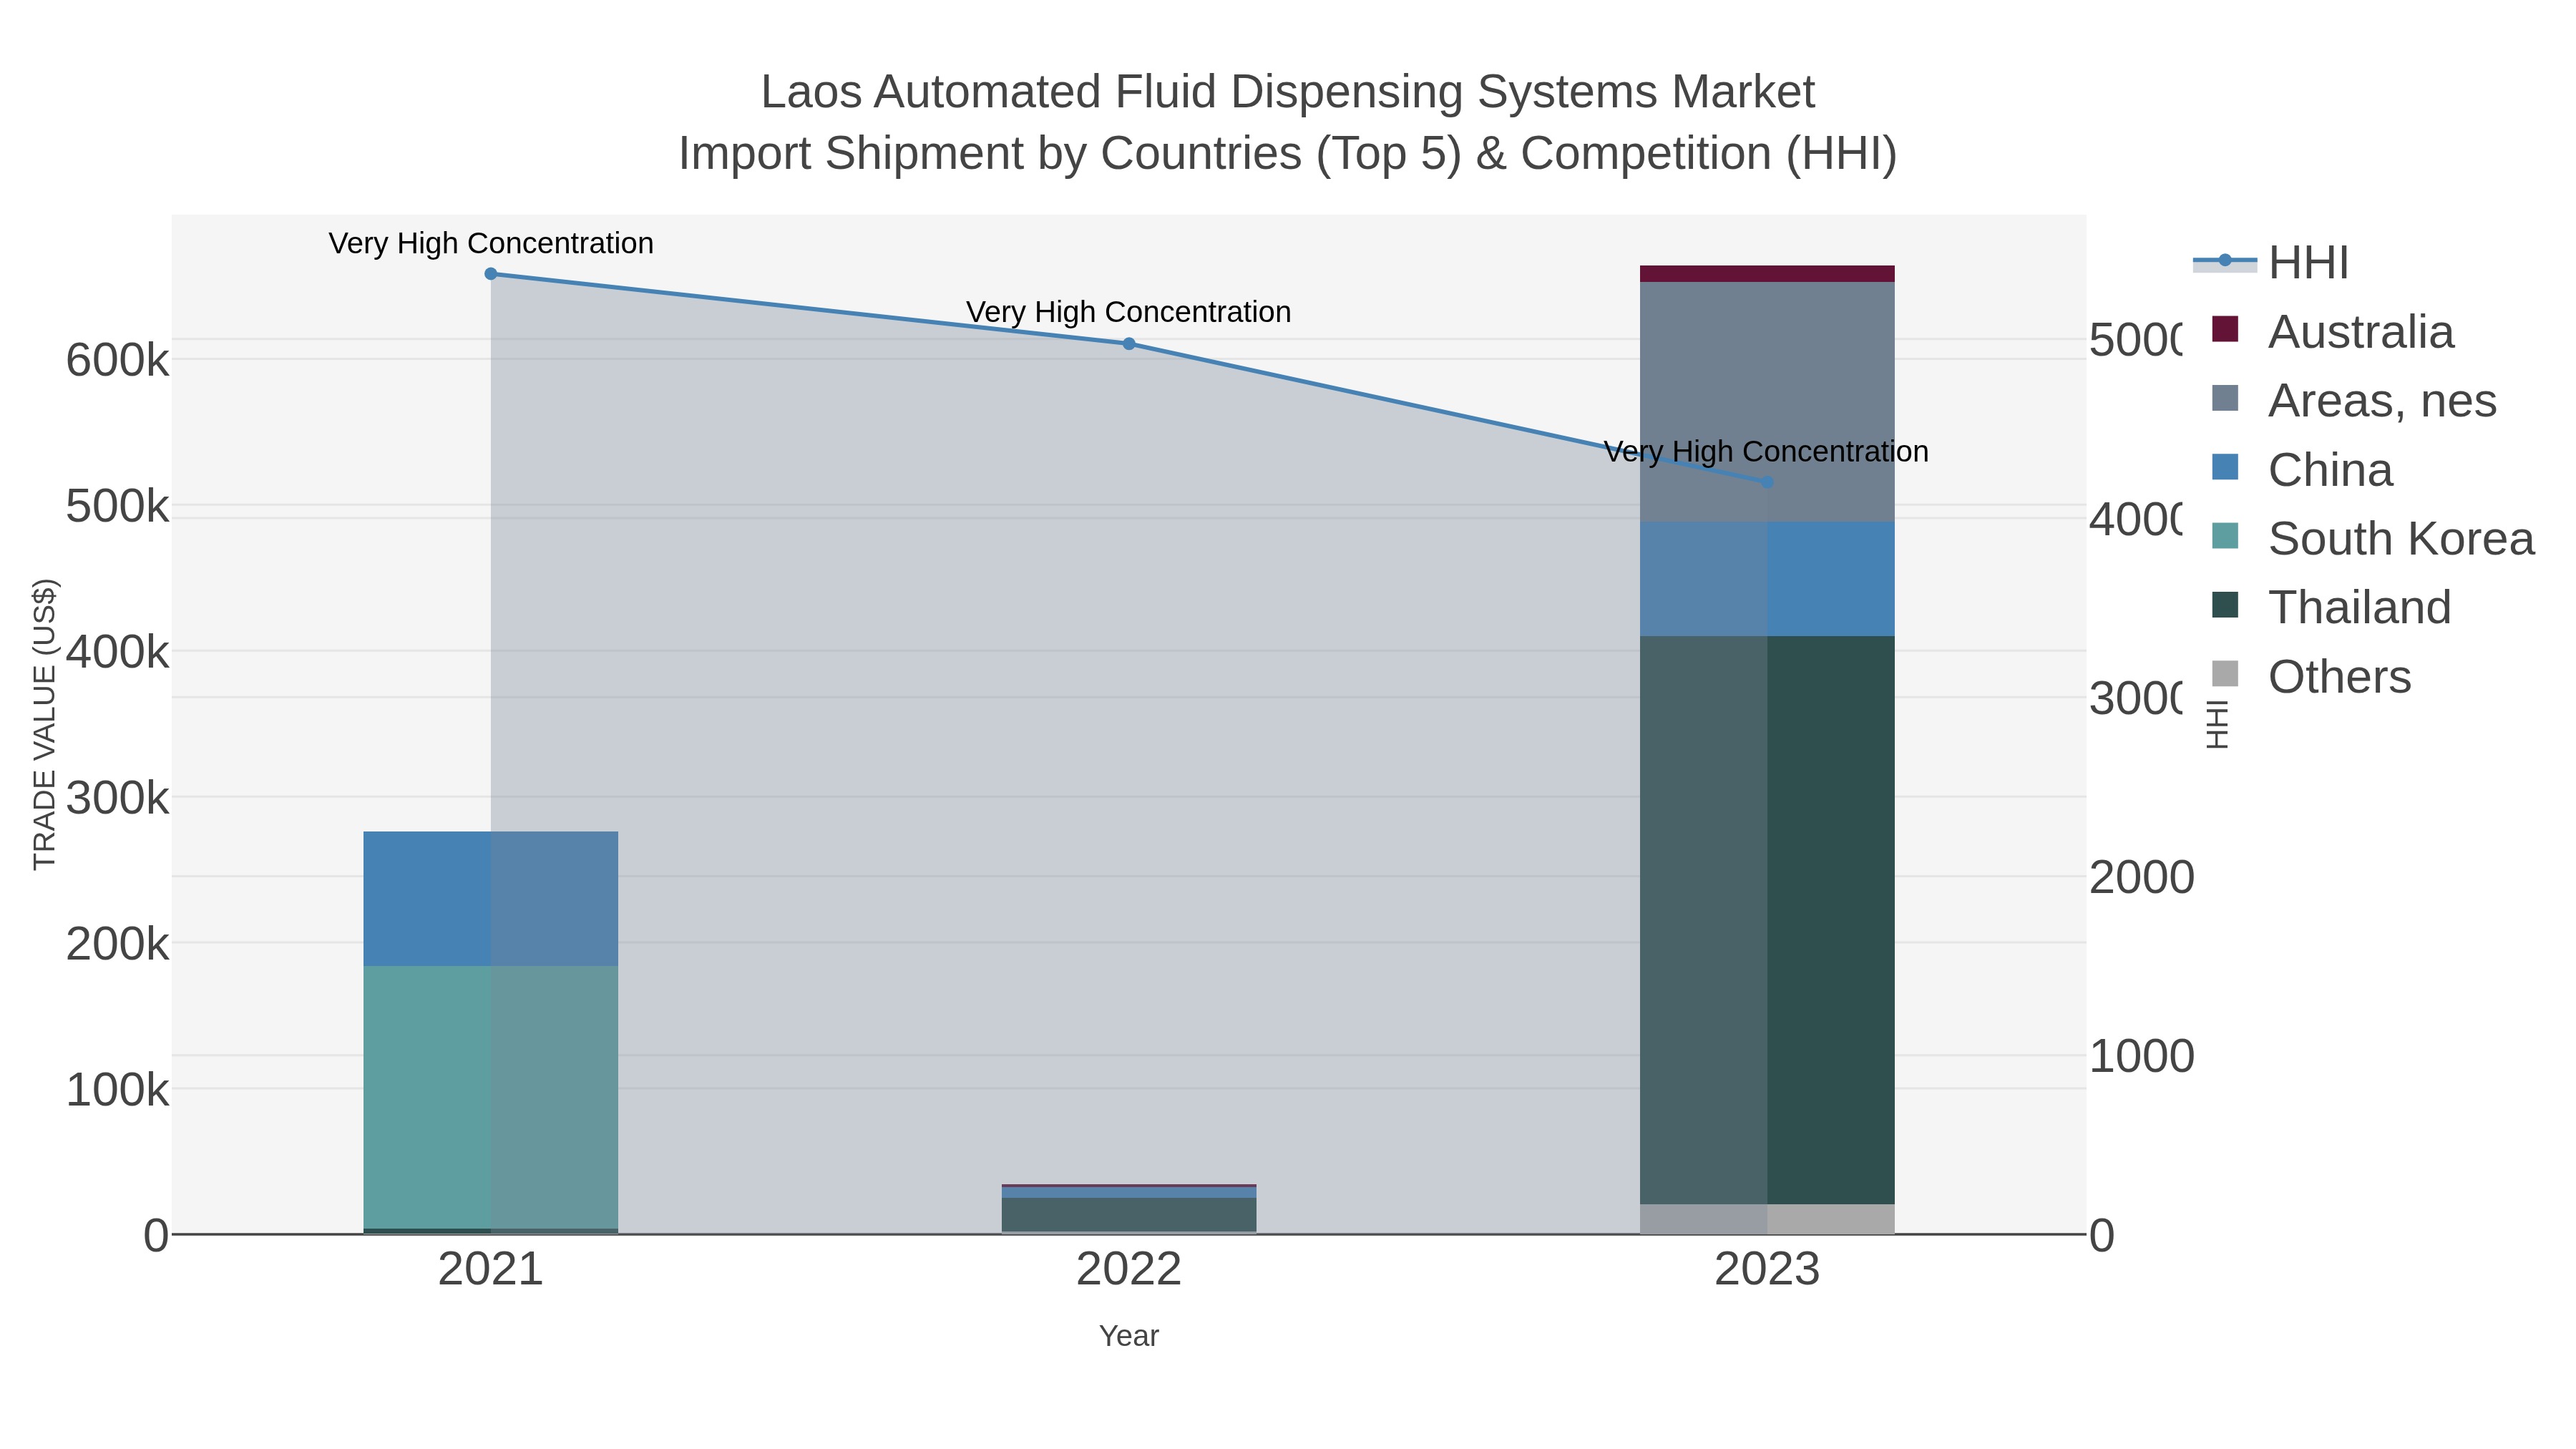
Task: Toggle the HHI legend entry
Action: [x=2271, y=263]
